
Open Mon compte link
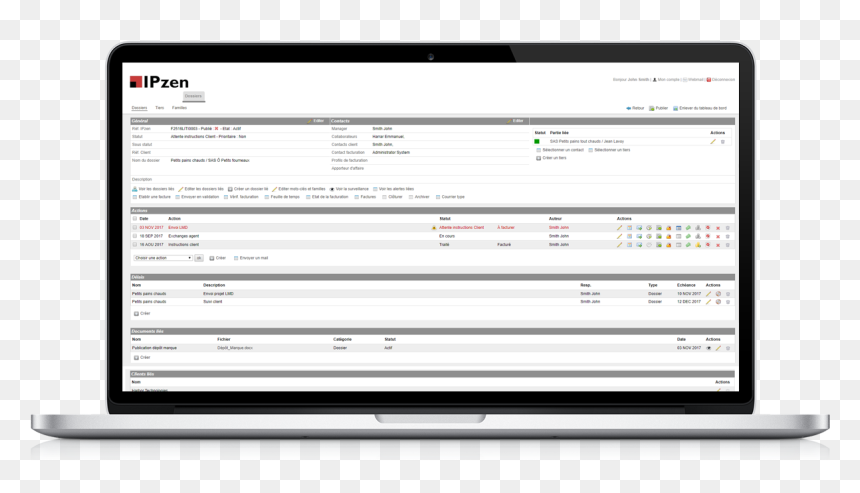666,80
